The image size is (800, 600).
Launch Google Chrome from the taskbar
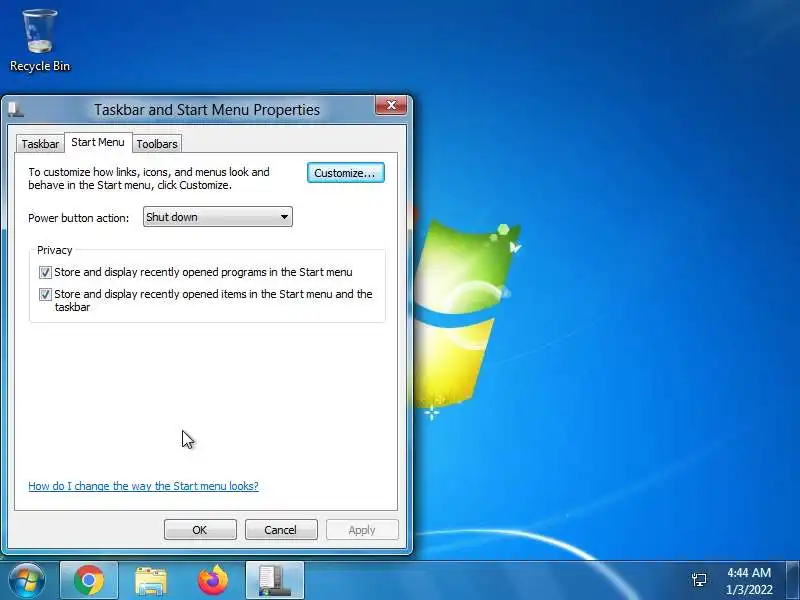coord(89,581)
